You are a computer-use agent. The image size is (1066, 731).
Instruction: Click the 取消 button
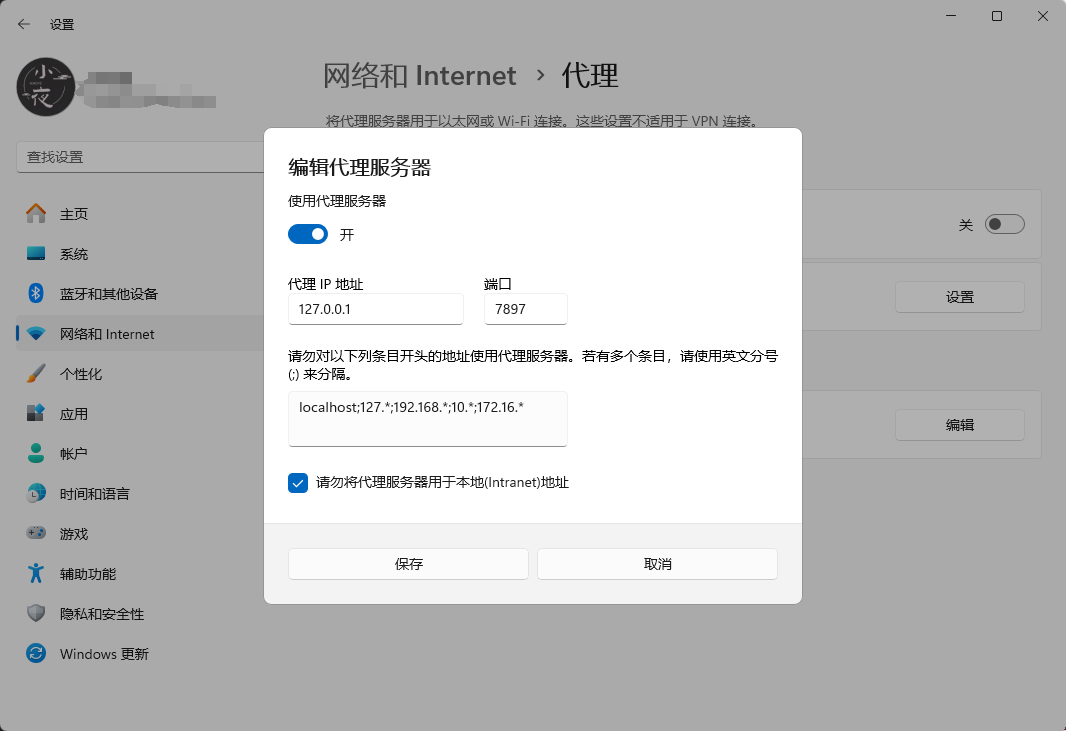coord(657,564)
